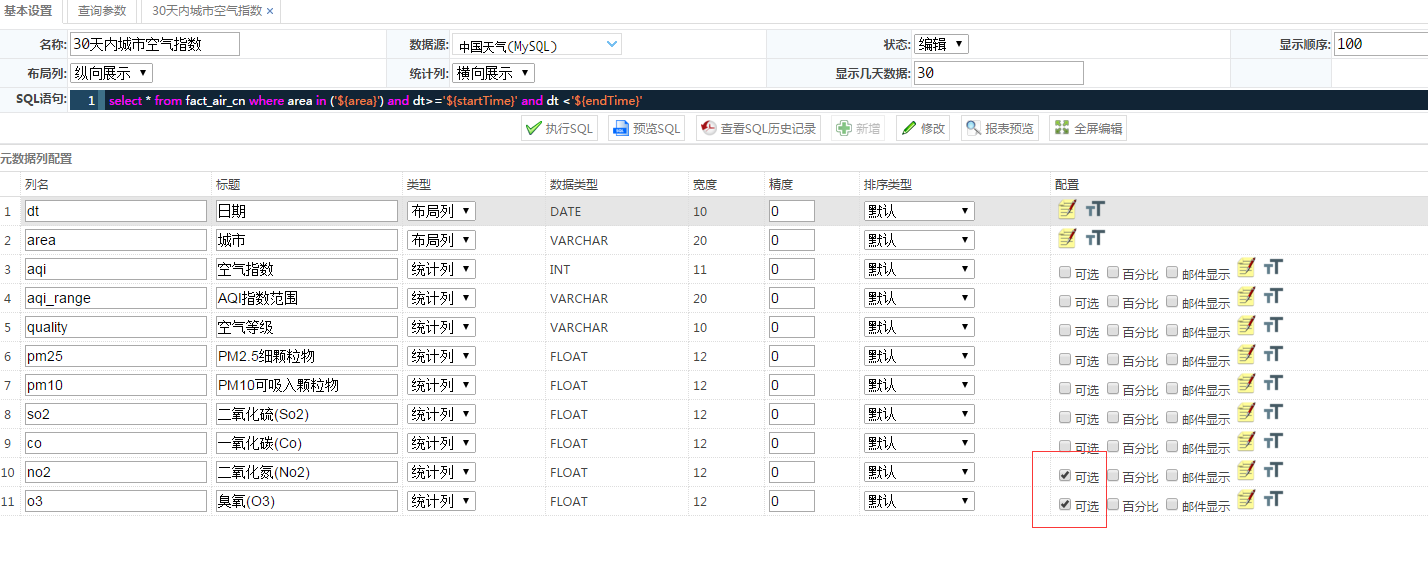The width and height of the screenshot is (1428, 566).
Task: Click the text format icon in no2 row
Action: [x=1273, y=470]
